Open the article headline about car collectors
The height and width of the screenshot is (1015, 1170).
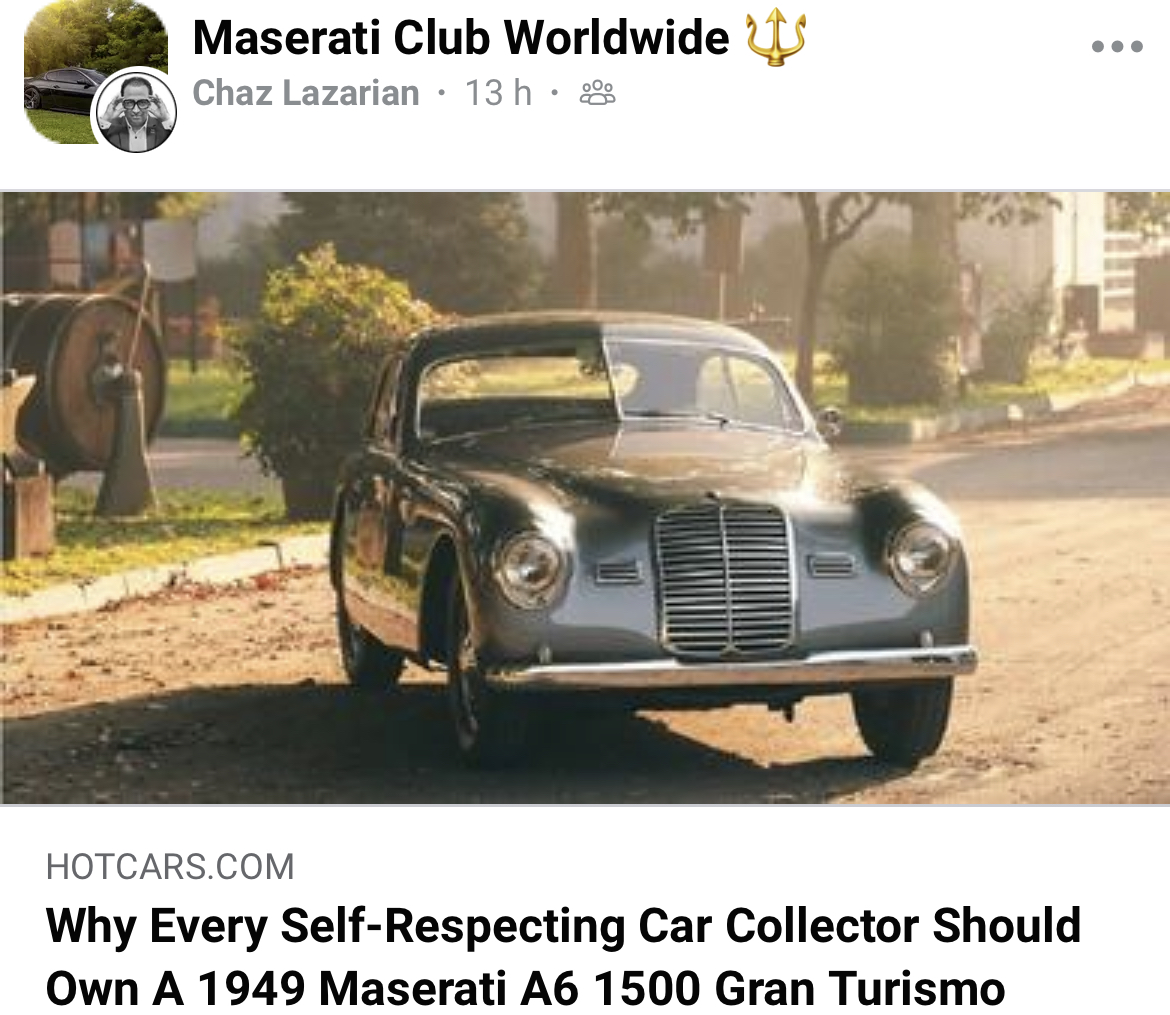[x=563, y=957]
